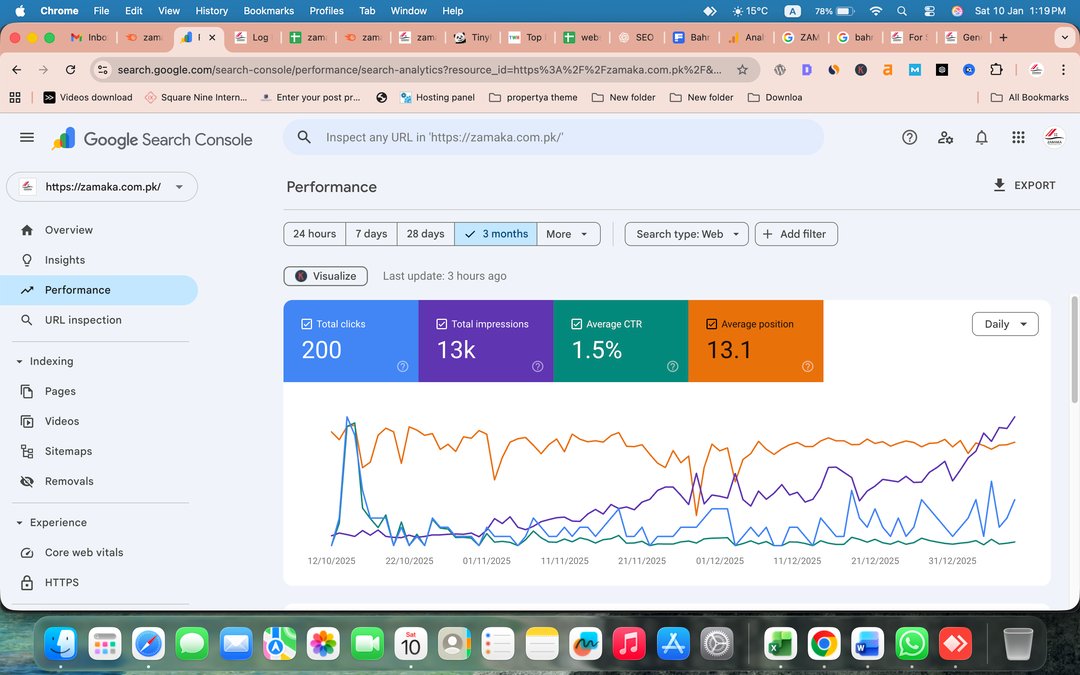Select the 28 days date range

pyautogui.click(x=425, y=234)
